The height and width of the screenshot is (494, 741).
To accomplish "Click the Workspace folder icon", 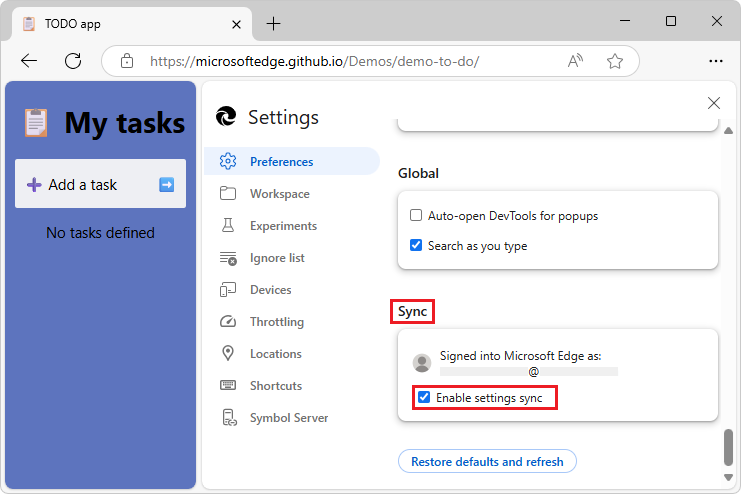I will 228,193.
